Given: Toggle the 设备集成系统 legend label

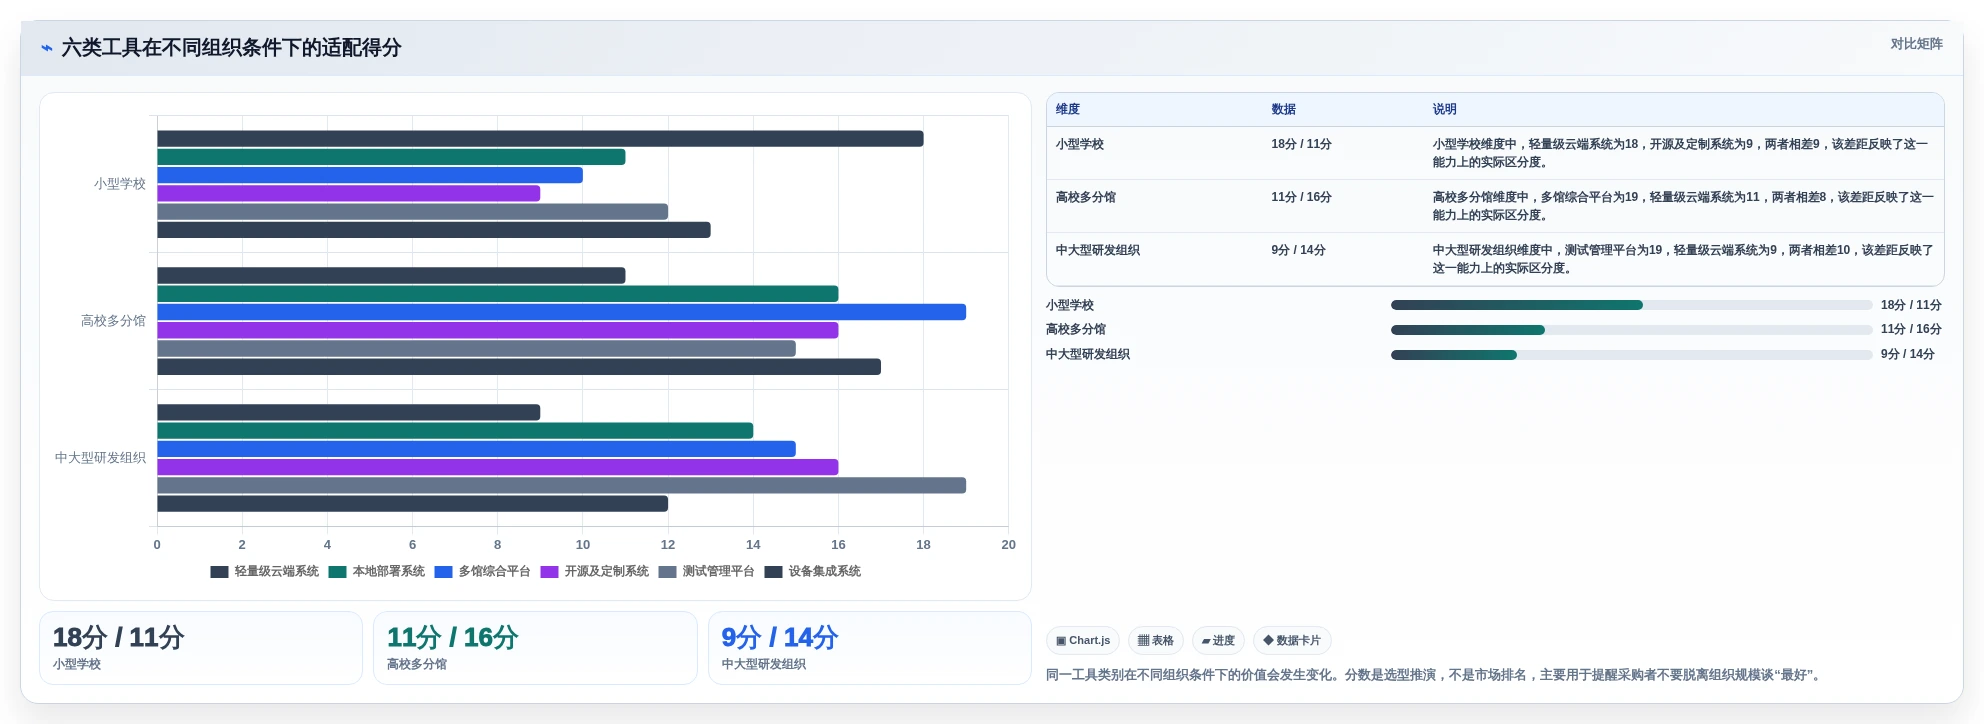Looking at the screenshot, I should coord(824,572).
